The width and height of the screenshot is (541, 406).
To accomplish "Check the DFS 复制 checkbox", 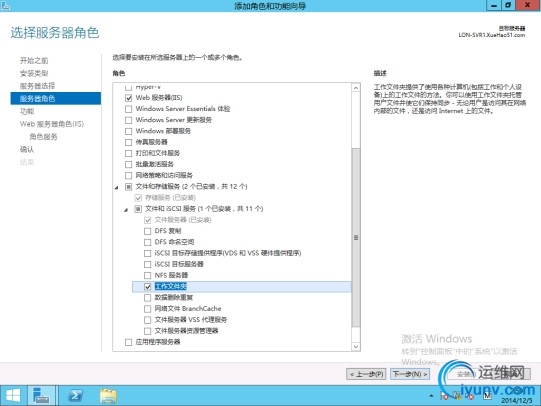I will pos(147,231).
